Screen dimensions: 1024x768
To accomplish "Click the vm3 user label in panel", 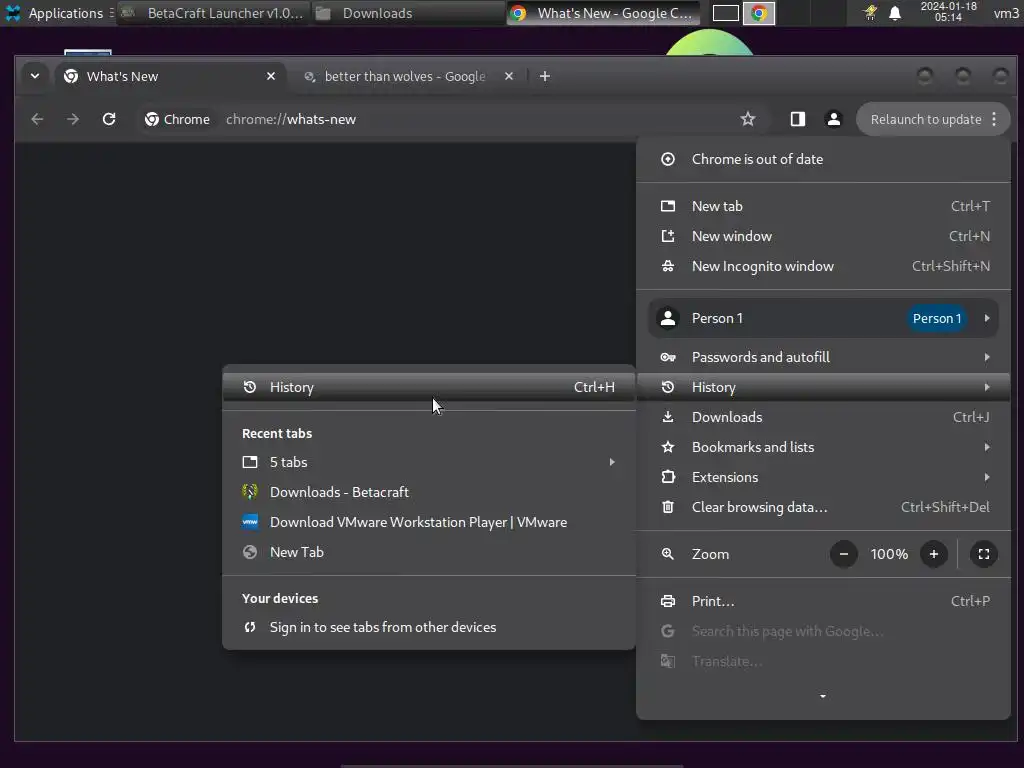I will [x=1006, y=13].
